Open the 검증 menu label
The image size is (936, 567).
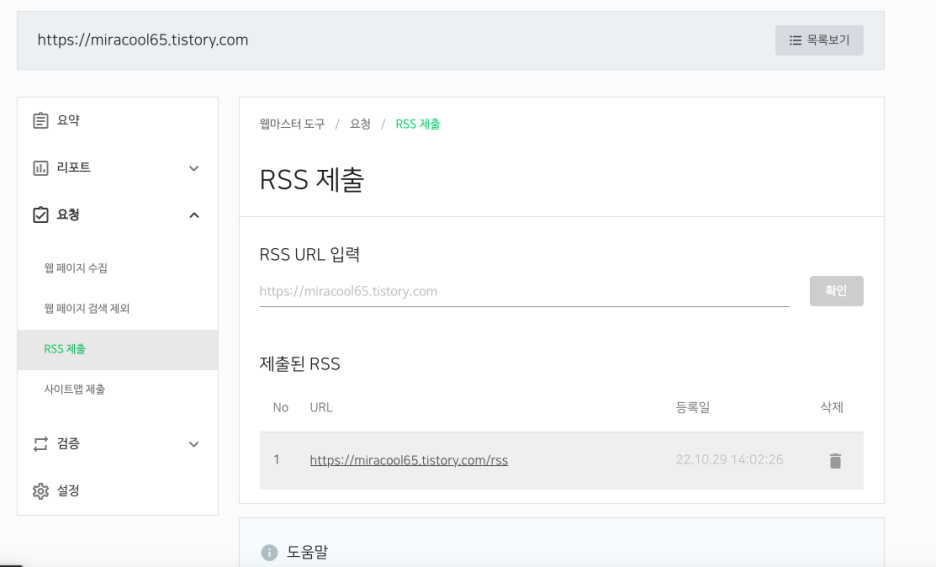68,443
